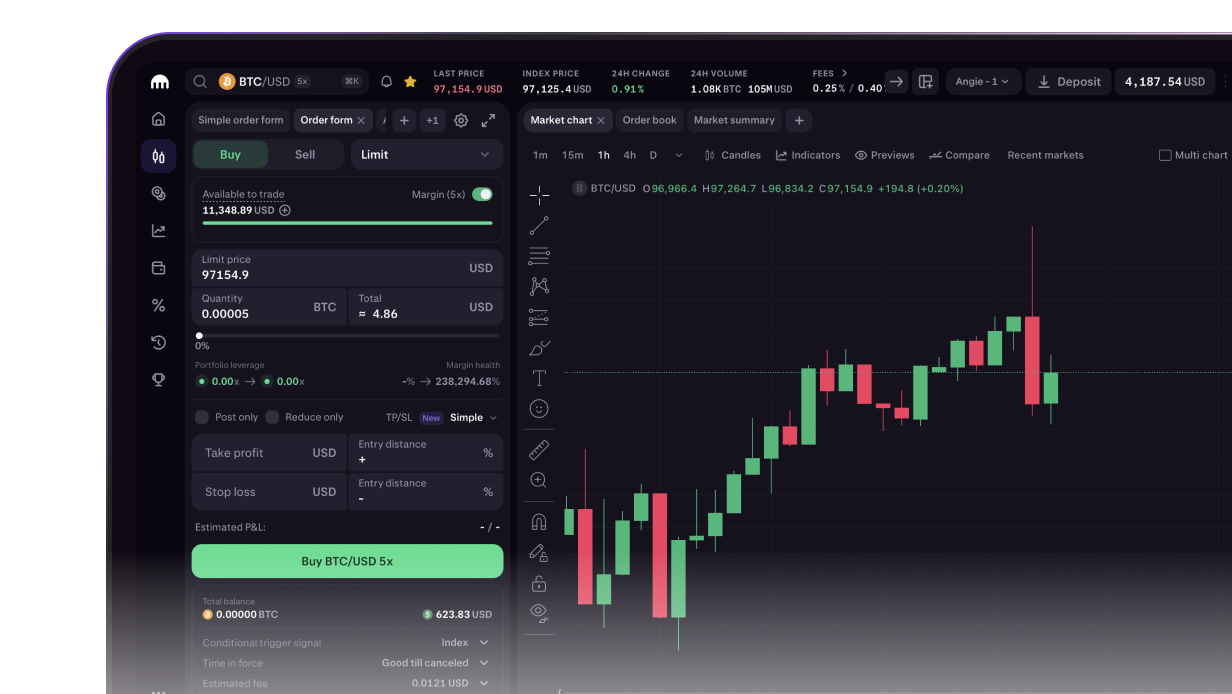This screenshot has width=1232, height=694.
Task: Select the ruler measure tool
Action: 539,450
